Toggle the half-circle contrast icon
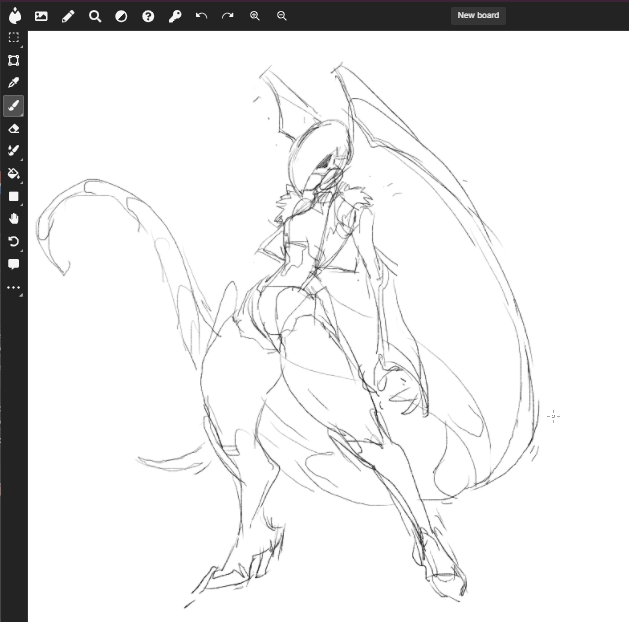 [x=121, y=16]
